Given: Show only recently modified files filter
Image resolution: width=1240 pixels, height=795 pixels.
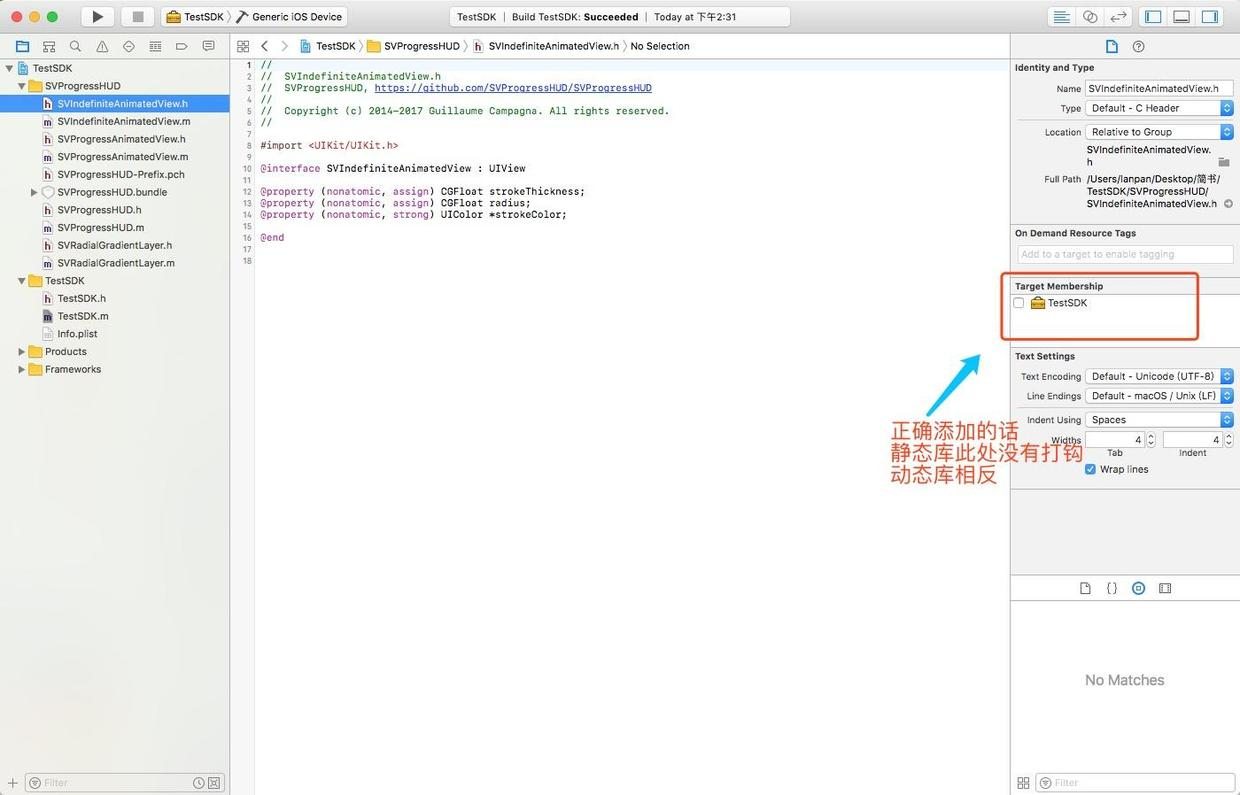Looking at the screenshot, I should pos(199,783).
